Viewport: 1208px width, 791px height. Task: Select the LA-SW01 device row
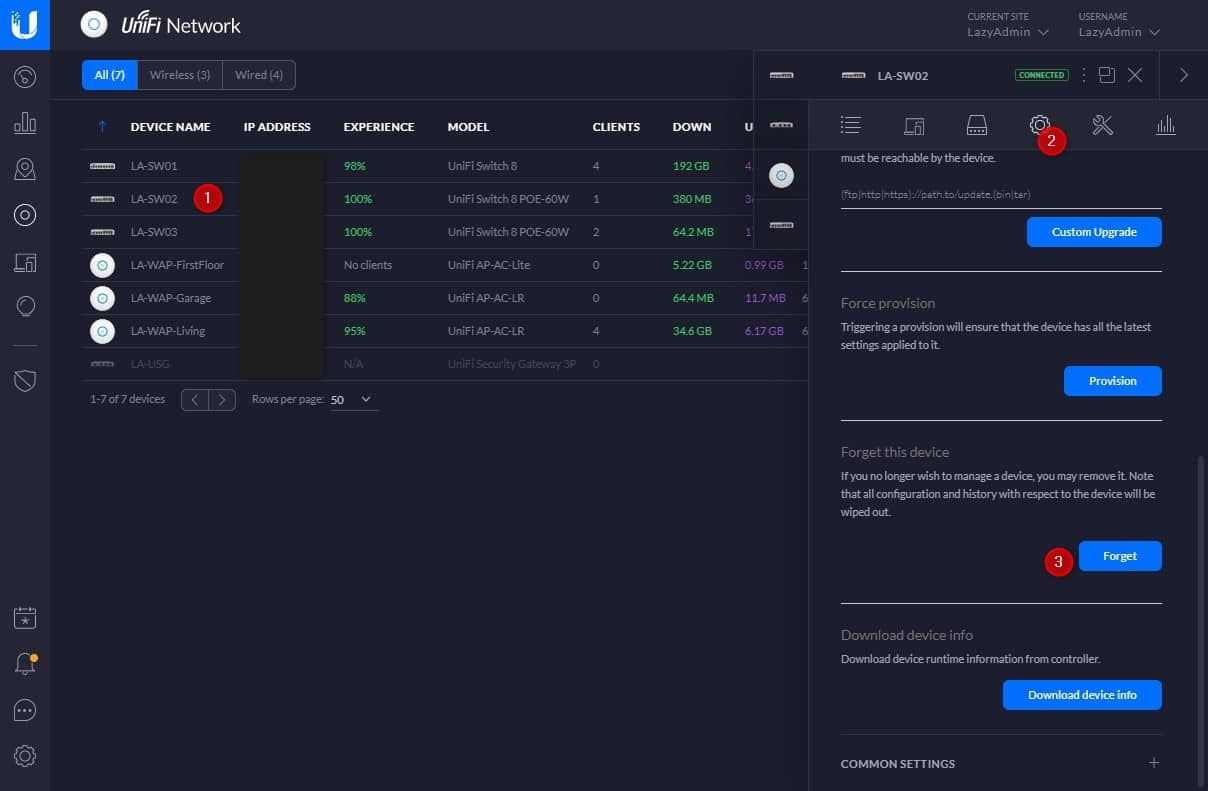[445, 166]
